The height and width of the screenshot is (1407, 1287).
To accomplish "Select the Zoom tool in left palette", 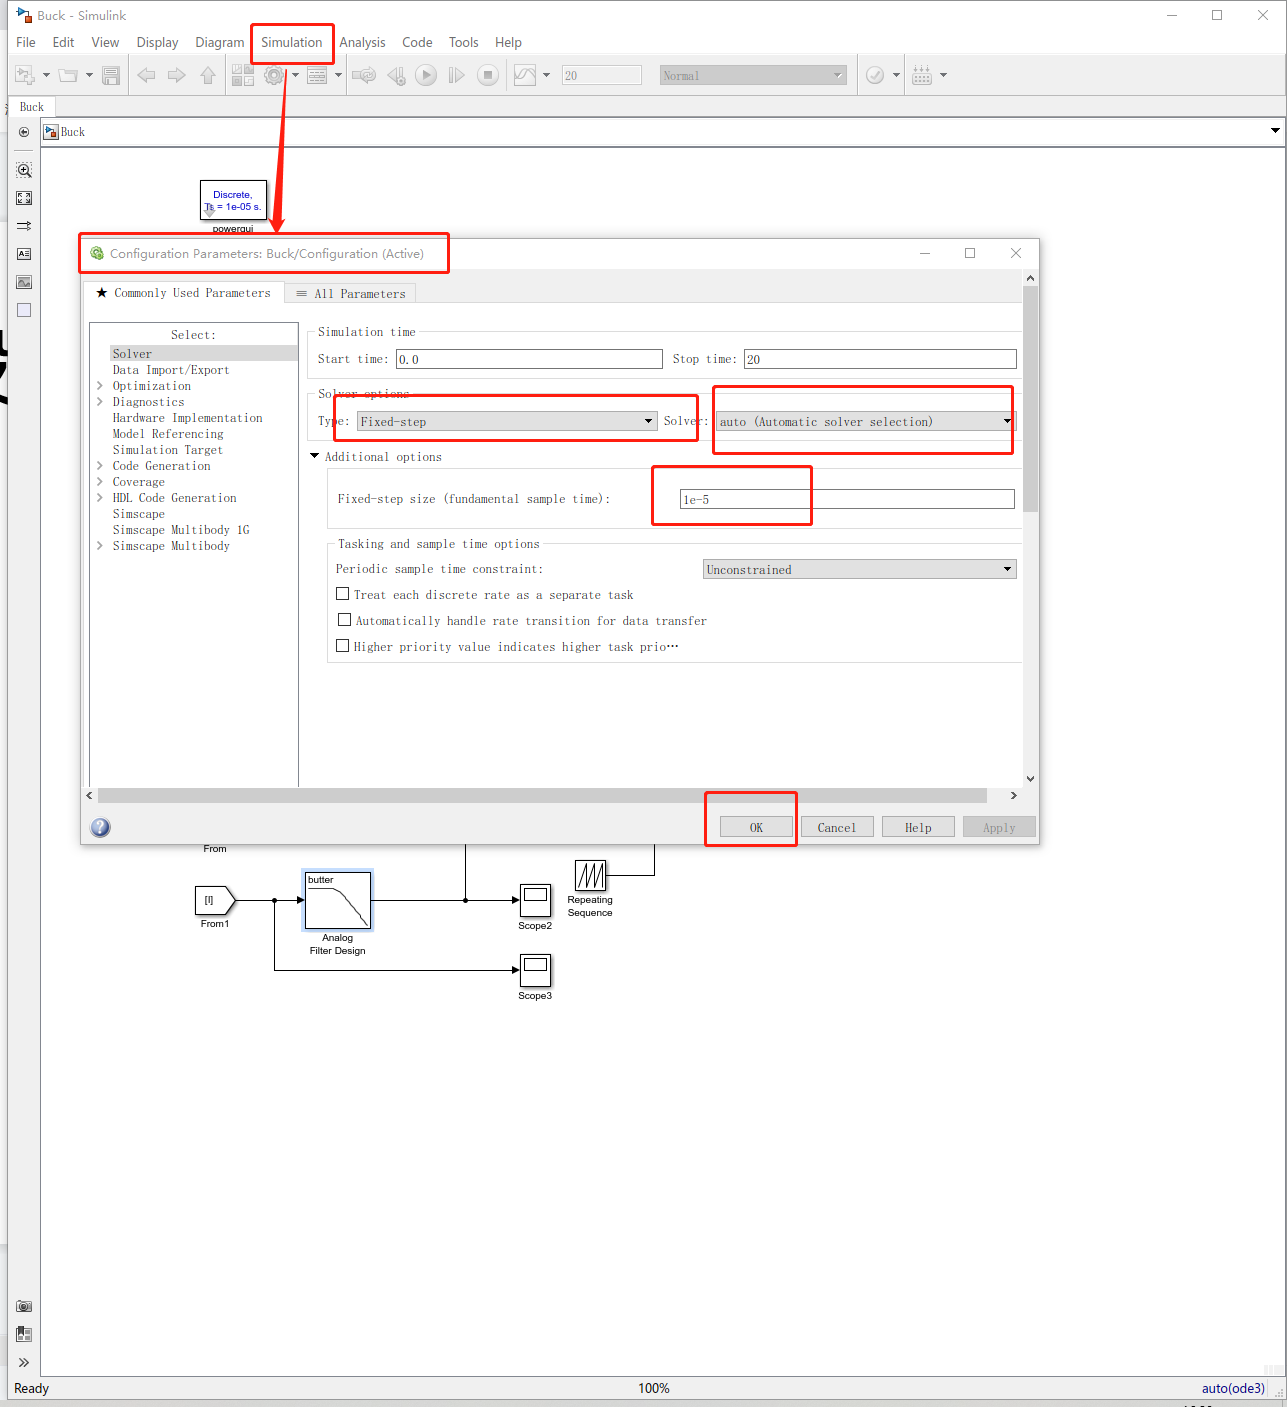I will tap(24, 170).
